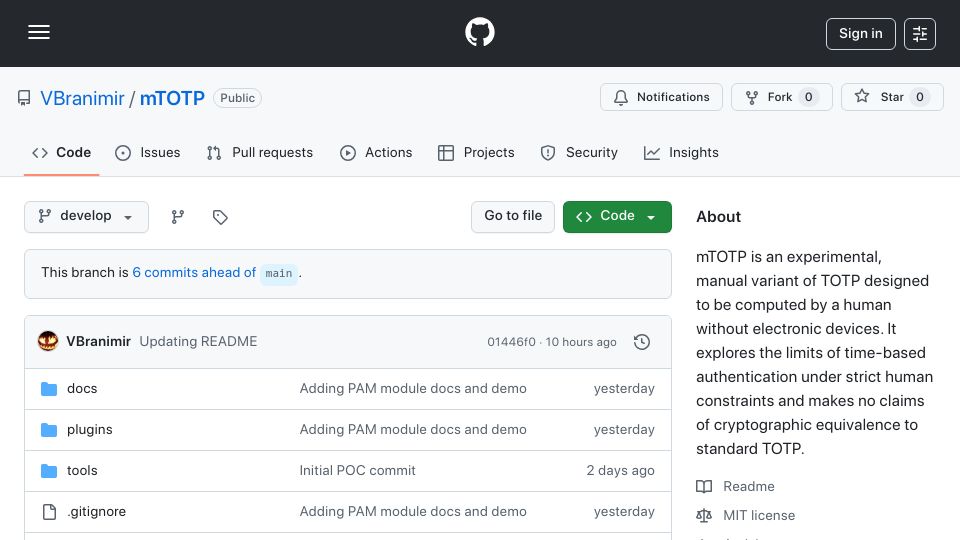Click 'yesterday' timestamp in plugins row

(x=624, y=430)
